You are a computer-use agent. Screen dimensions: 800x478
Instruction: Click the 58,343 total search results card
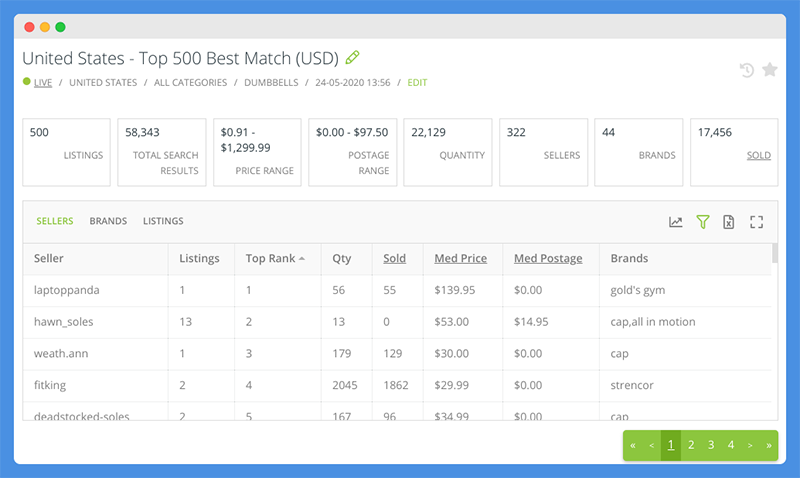[x=162, y=152]
